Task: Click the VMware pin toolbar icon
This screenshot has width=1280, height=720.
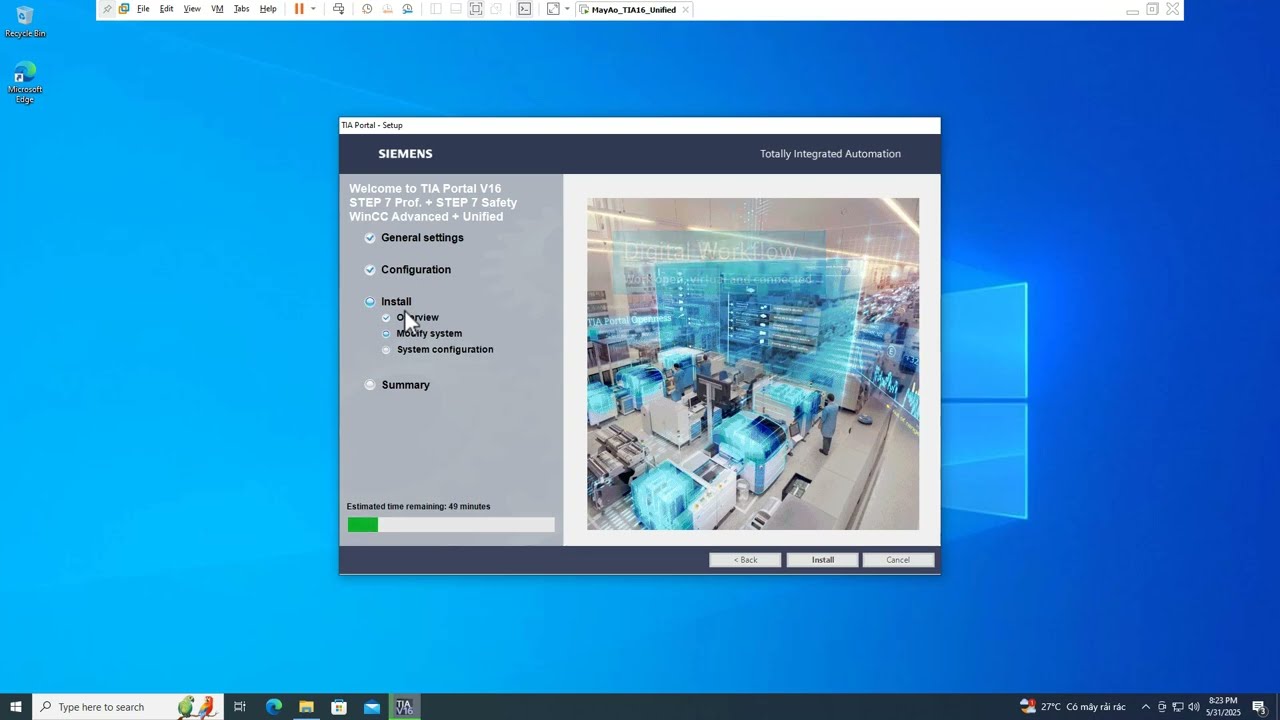Action: [108, 9]
